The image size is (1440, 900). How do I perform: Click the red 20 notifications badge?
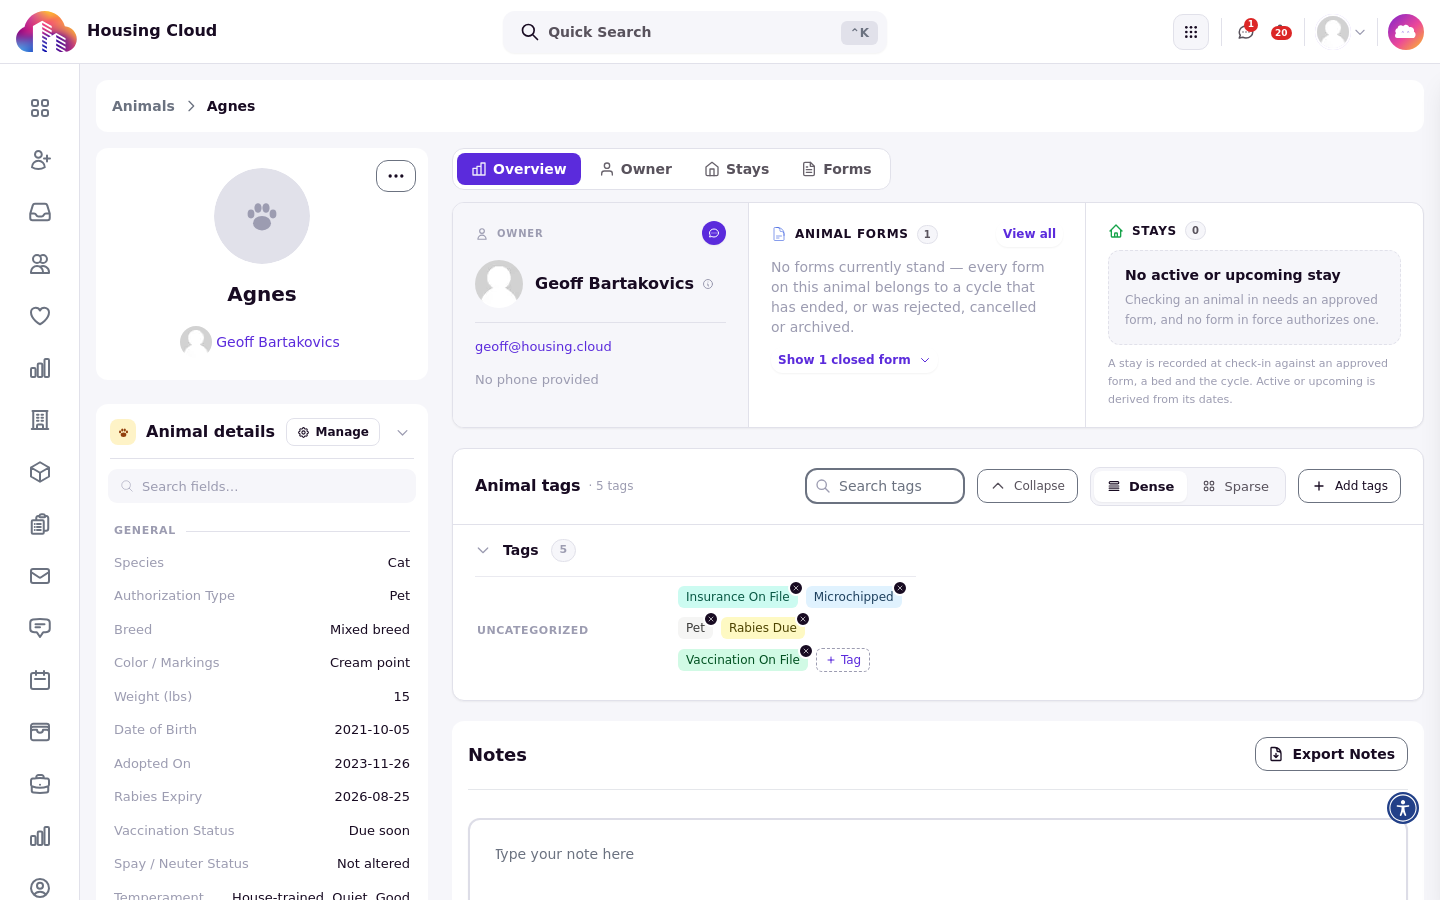(x=1281, y=33)
